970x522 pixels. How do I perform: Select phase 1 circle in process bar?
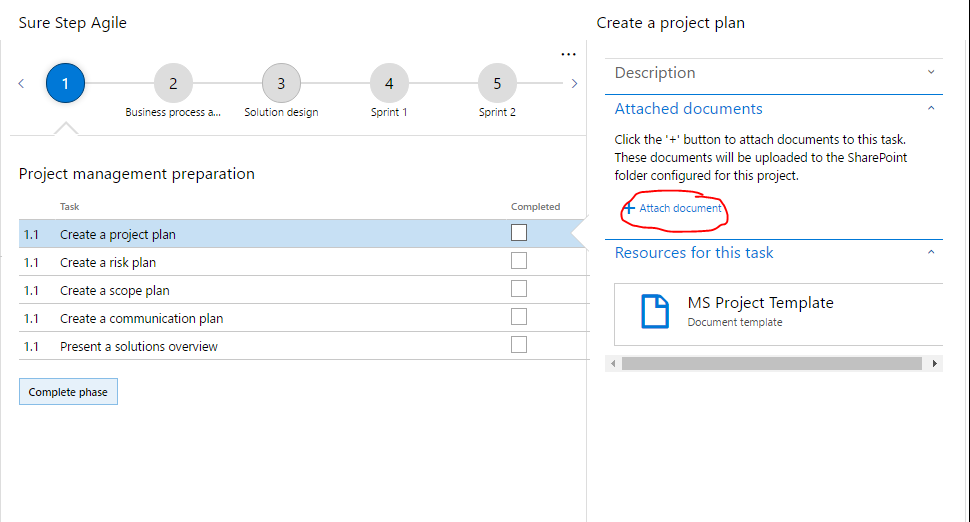(65, 84)
